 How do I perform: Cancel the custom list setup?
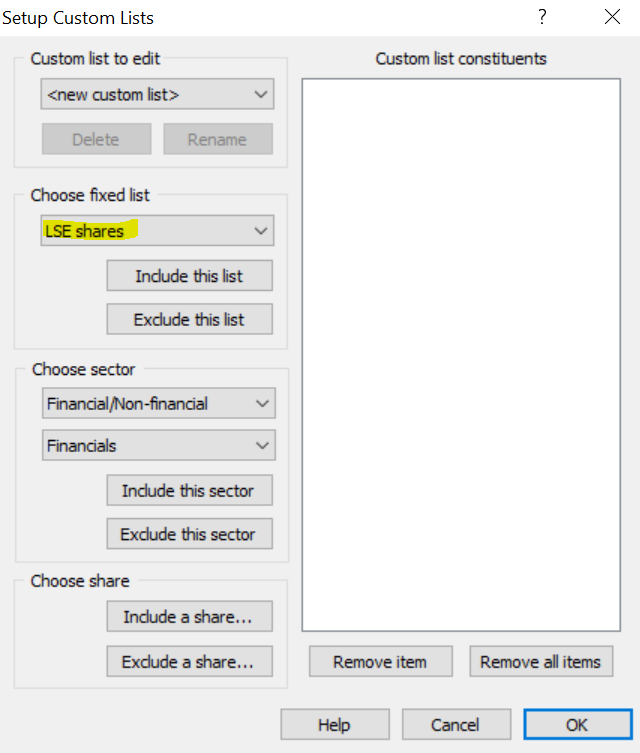point(456,724)
